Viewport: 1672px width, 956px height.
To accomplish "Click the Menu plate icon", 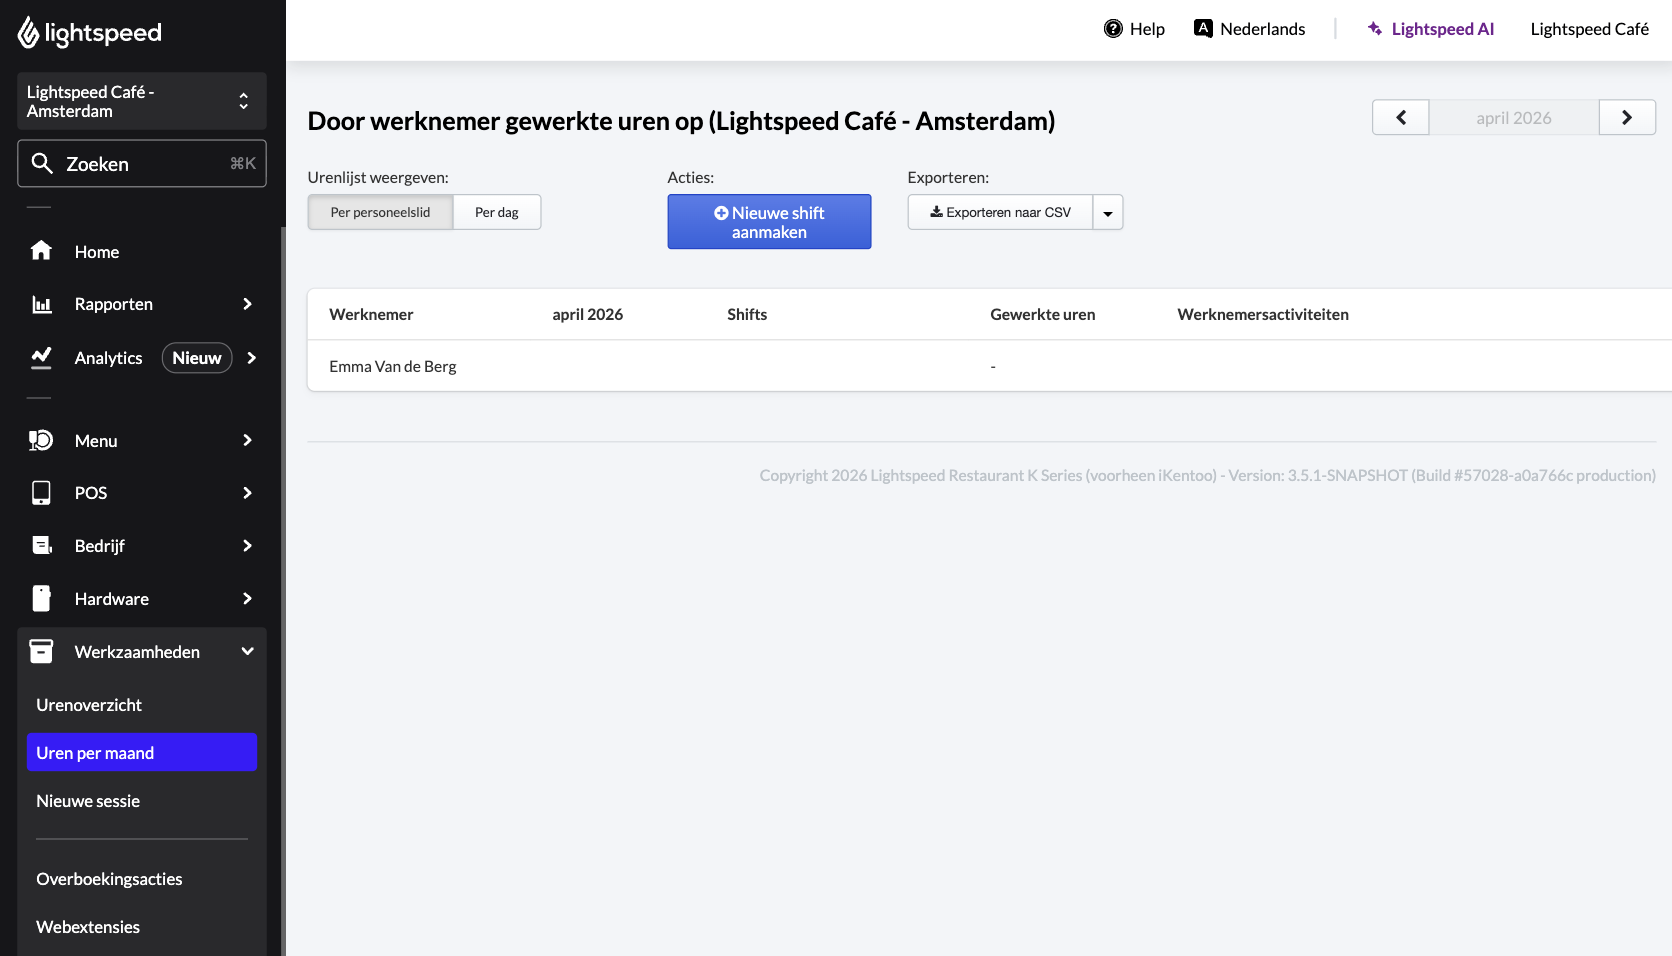I will click(41, 440).
